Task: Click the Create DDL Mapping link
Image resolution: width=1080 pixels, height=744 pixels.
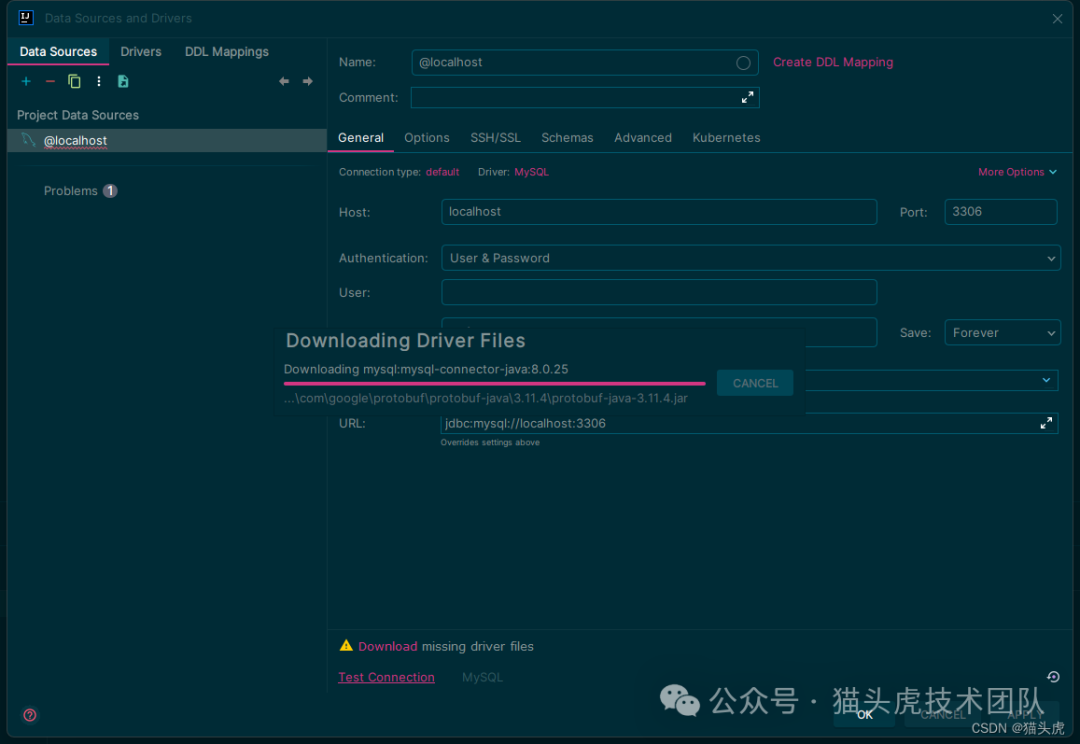Action: (833, 62)
